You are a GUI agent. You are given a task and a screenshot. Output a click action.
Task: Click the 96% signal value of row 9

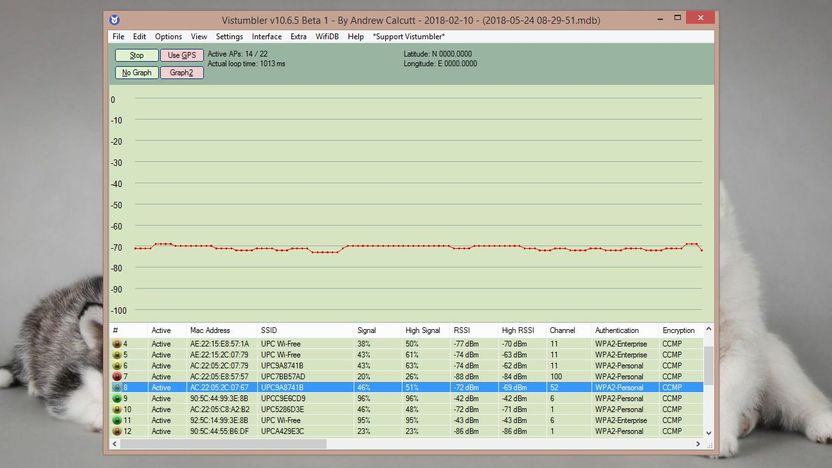(363, 398)
